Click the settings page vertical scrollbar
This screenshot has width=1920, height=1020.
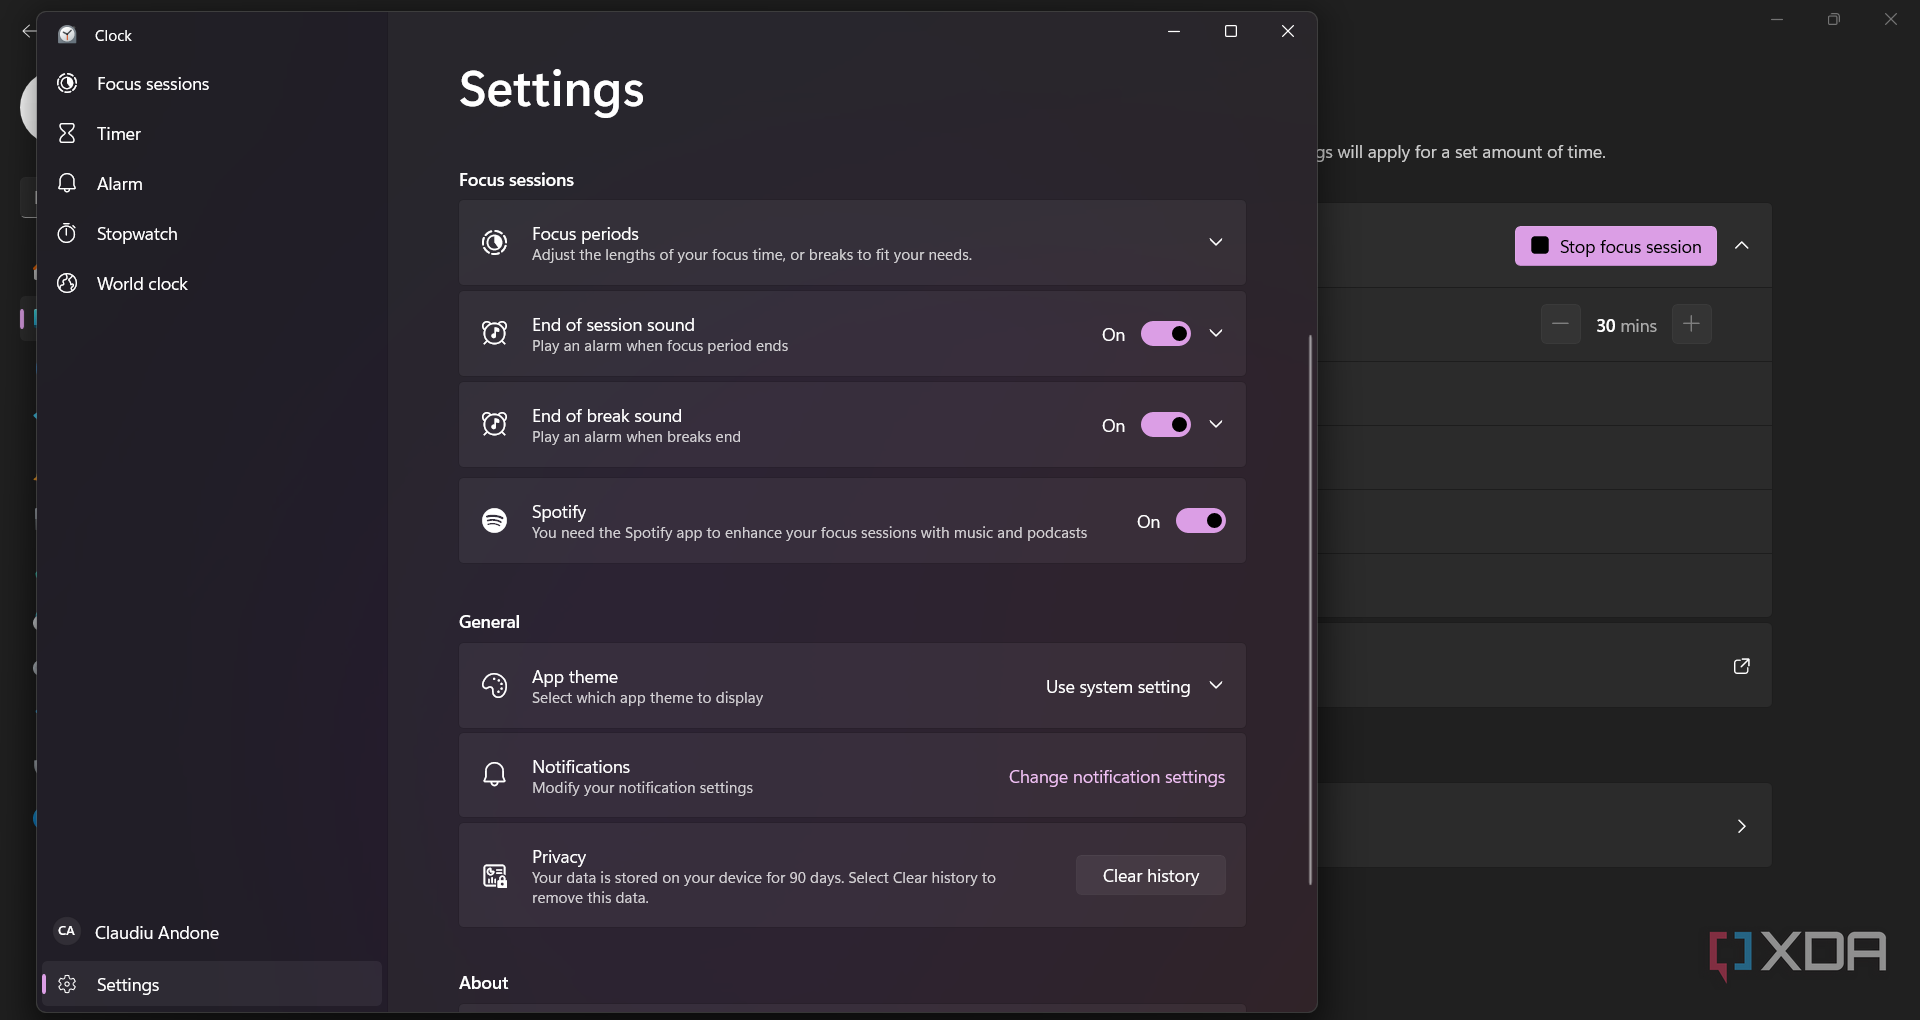click(1310, 610)
